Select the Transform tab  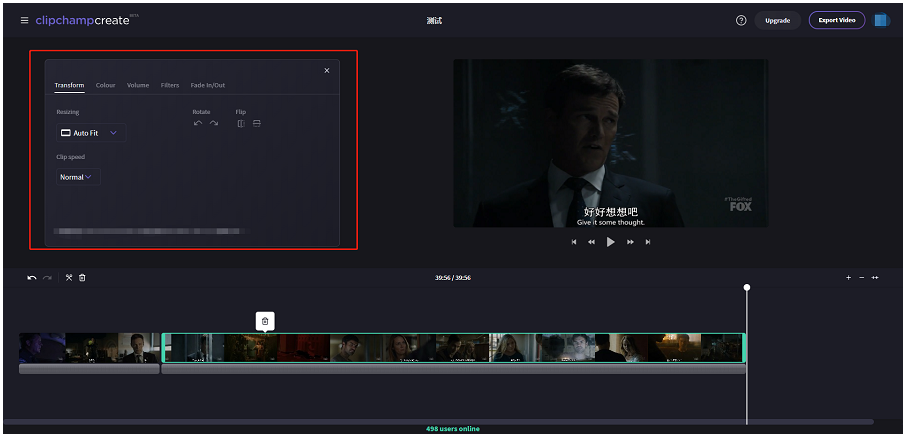coord(69,85)
